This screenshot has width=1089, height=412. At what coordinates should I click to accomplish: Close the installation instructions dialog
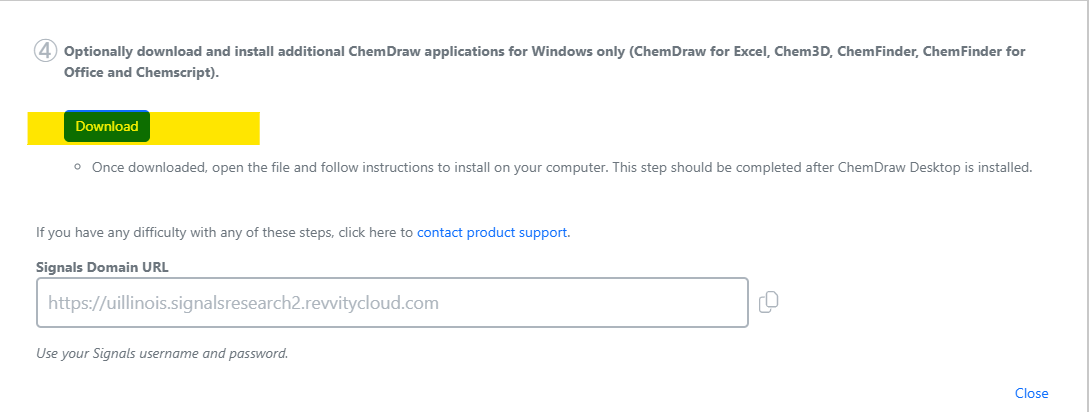(1031, 393)
